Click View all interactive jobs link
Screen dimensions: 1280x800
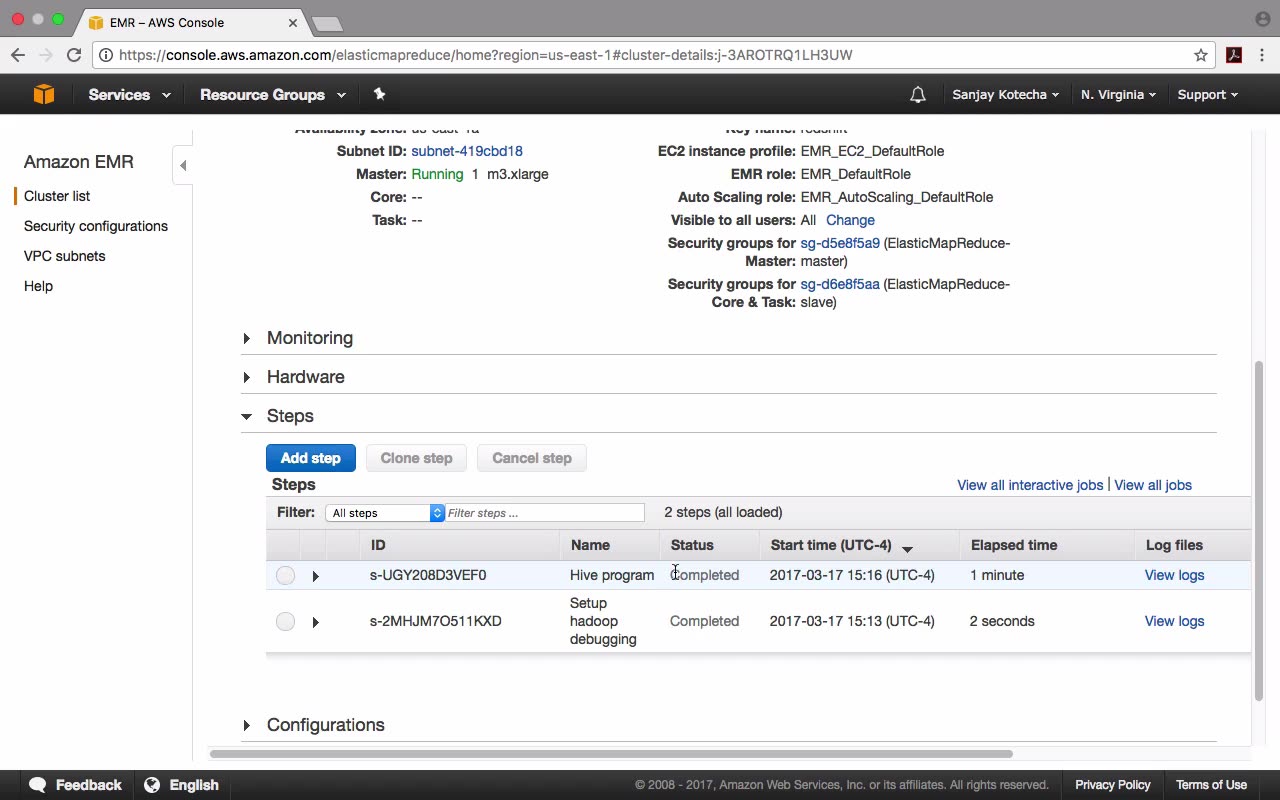pyautogui.click(x=1030, y=485)
